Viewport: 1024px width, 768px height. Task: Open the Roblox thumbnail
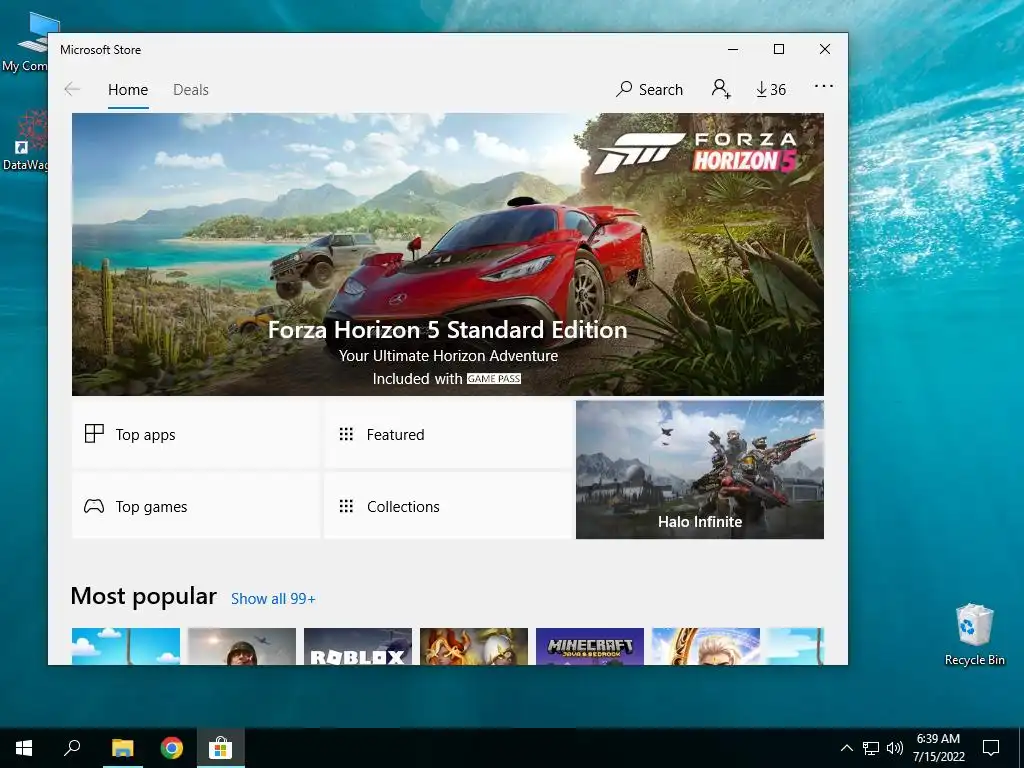coord(358,647)
